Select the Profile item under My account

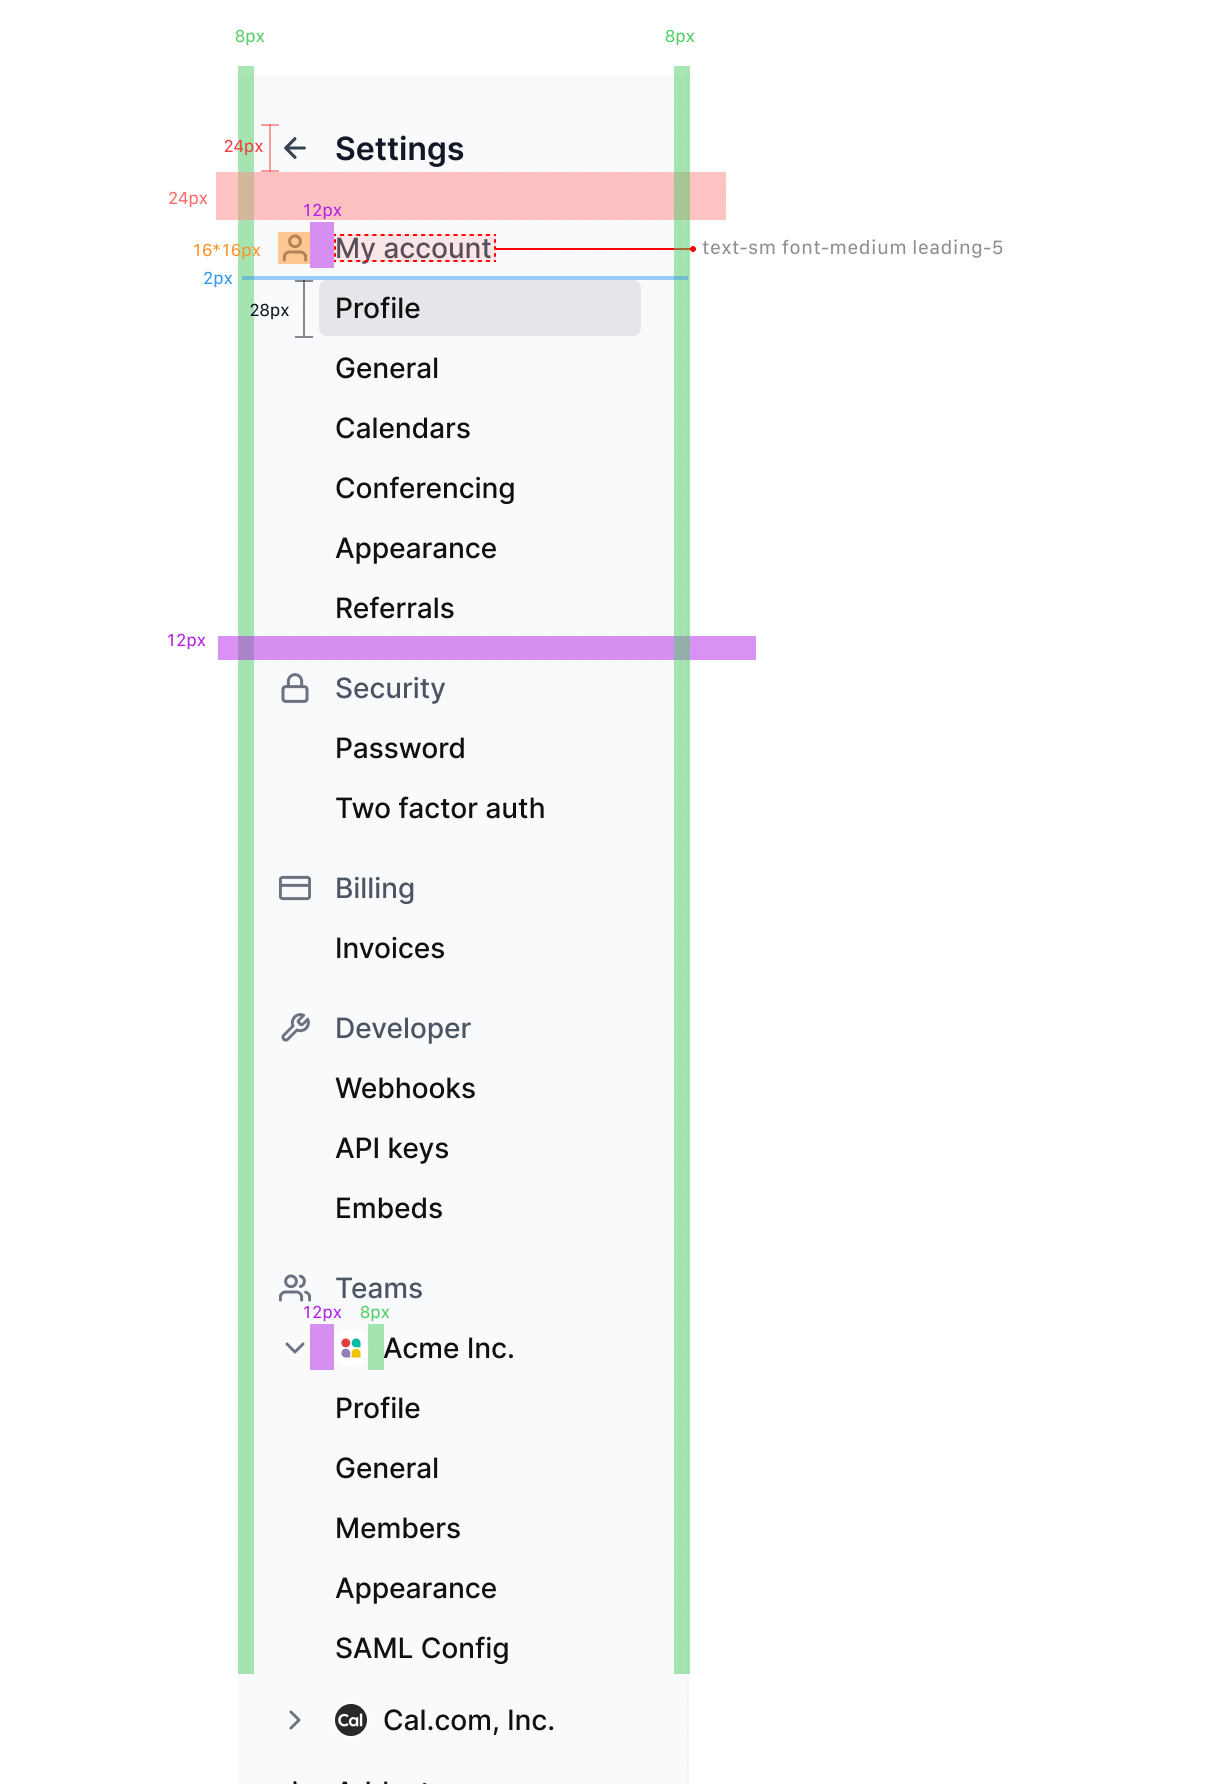[378, 308]
